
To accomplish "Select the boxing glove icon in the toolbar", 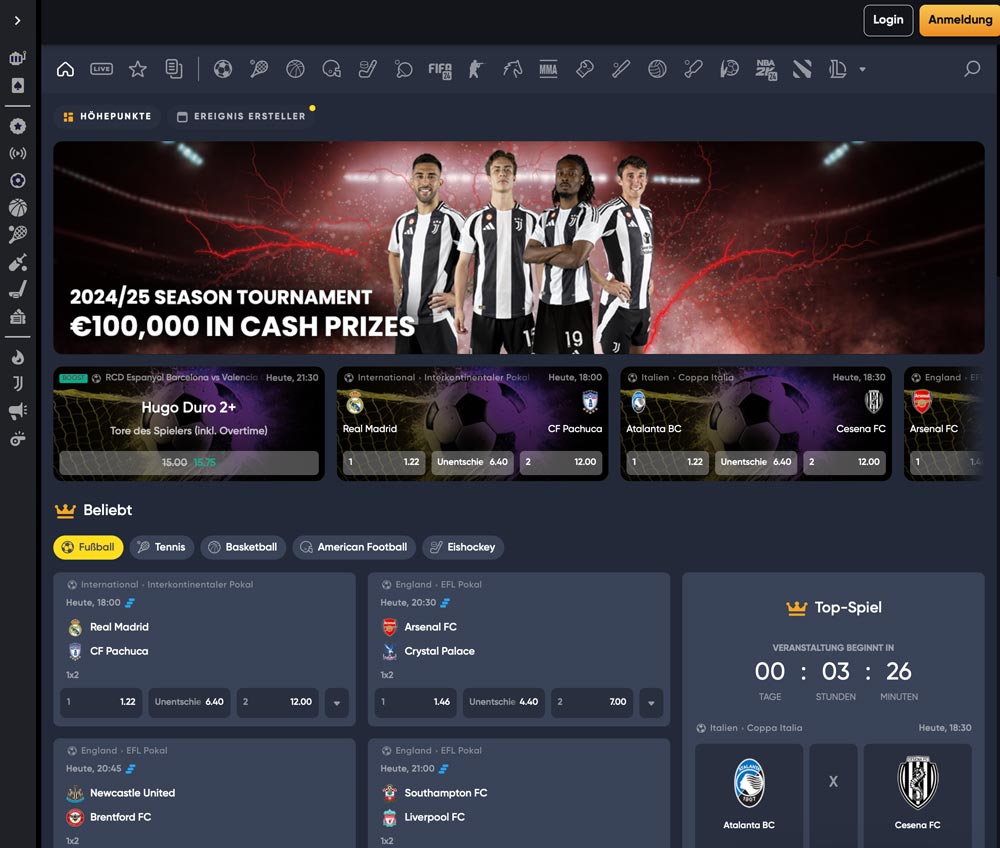I will (584, 69).
